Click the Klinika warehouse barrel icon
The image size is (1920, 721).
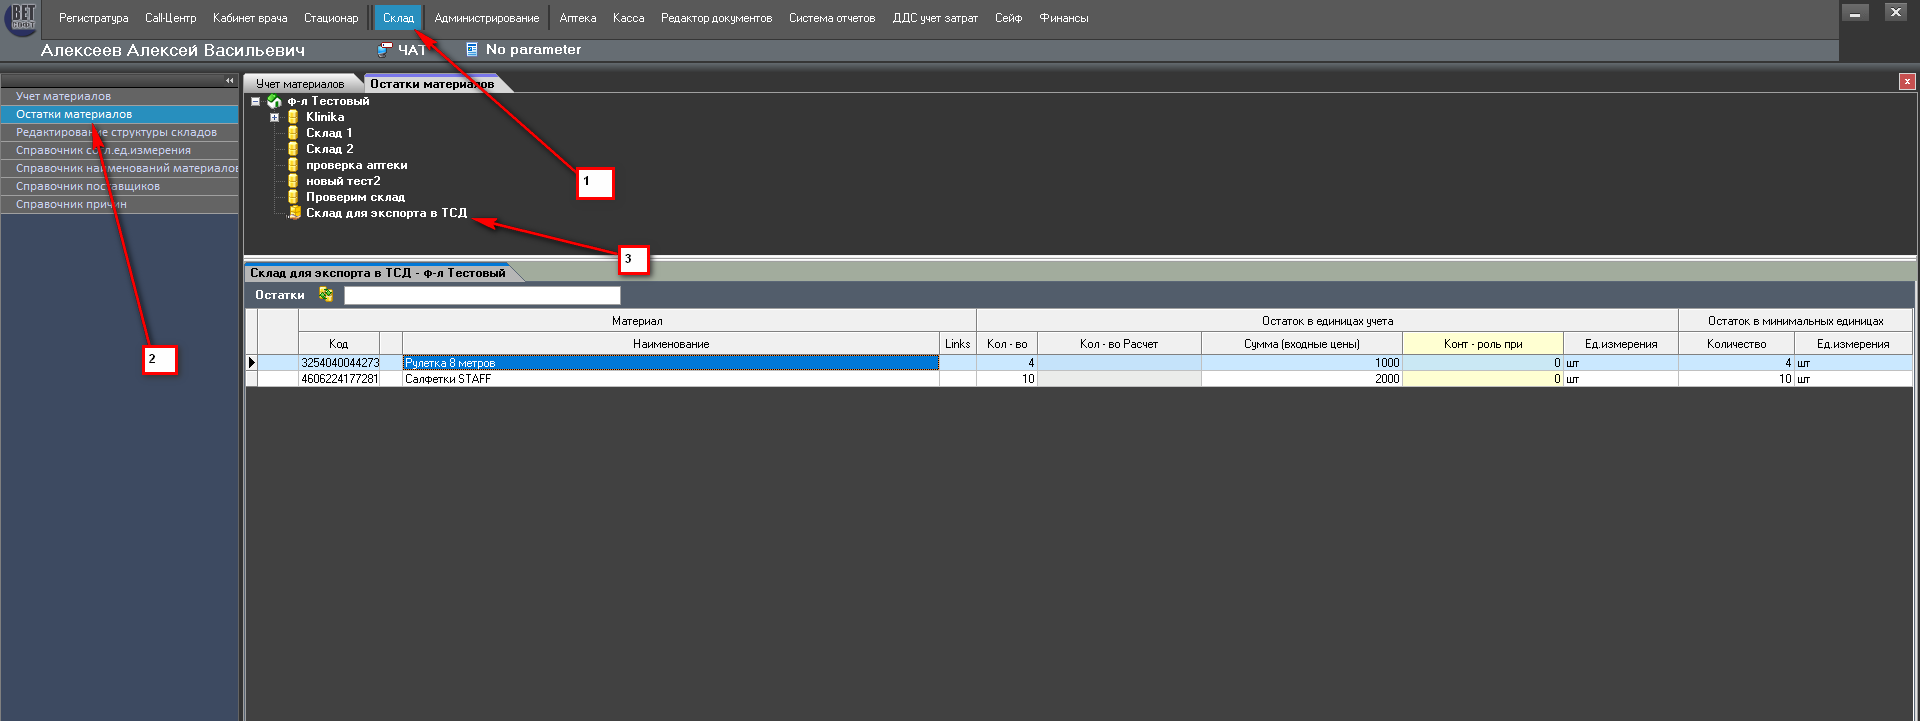point(293,117)
